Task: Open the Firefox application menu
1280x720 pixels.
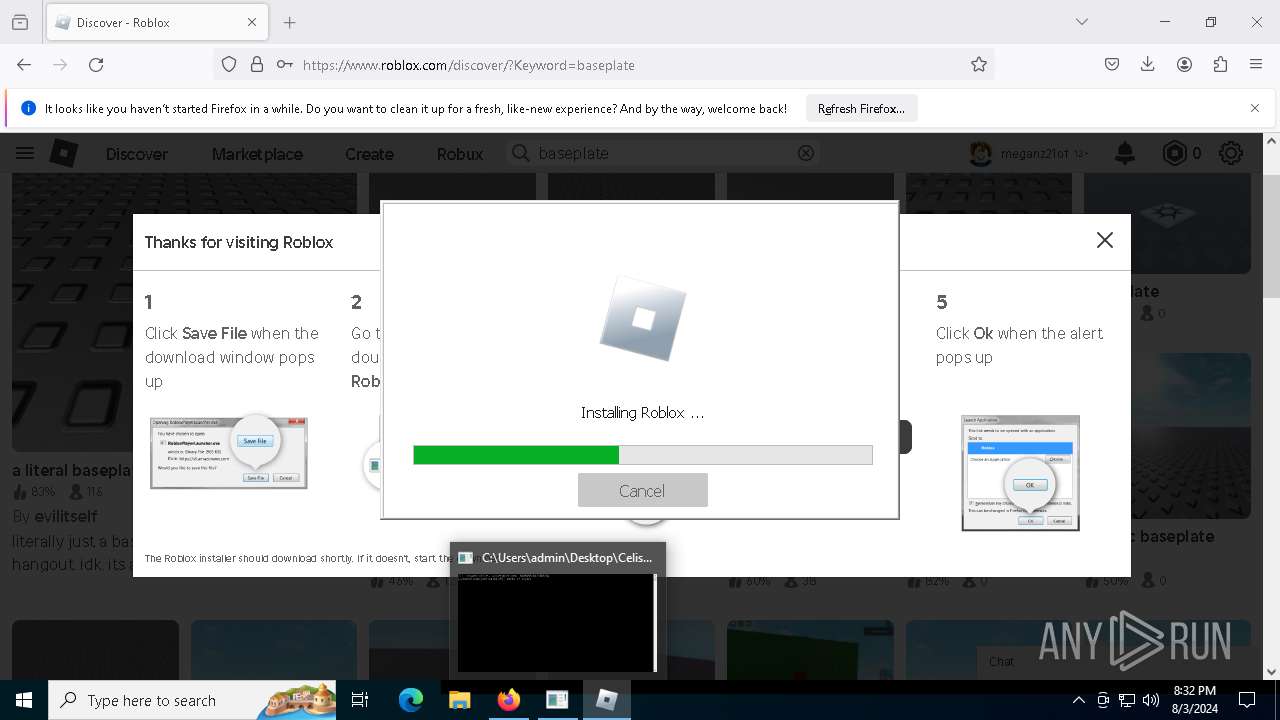Action: (1256, 65)
